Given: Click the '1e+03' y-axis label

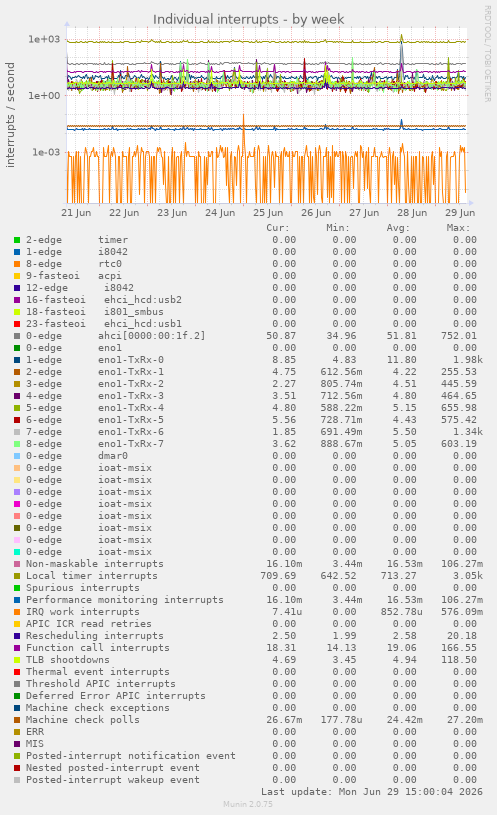Looking at the screenshot, I should tap(44, 39).
